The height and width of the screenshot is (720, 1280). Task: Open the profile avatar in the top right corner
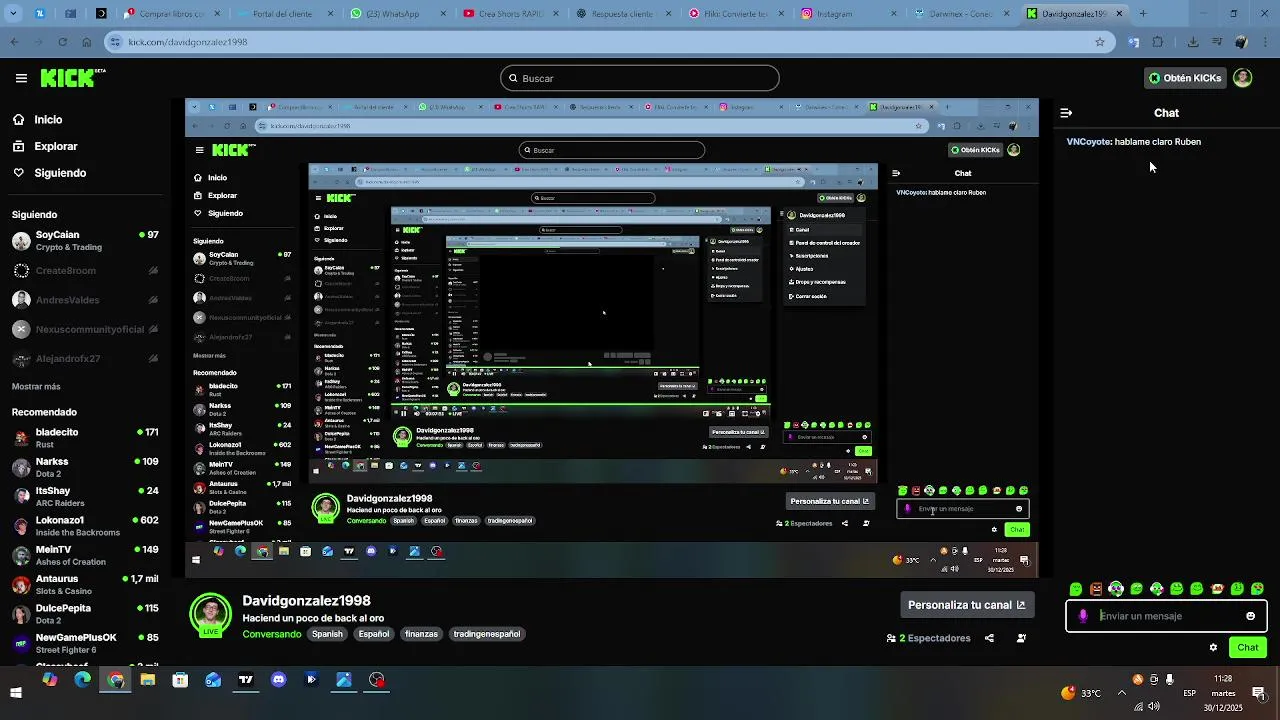coord(1242,78)
